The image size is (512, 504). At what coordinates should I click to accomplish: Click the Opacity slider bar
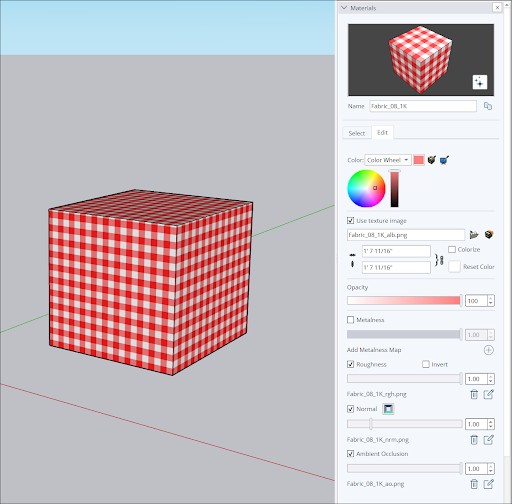[404, 301]
